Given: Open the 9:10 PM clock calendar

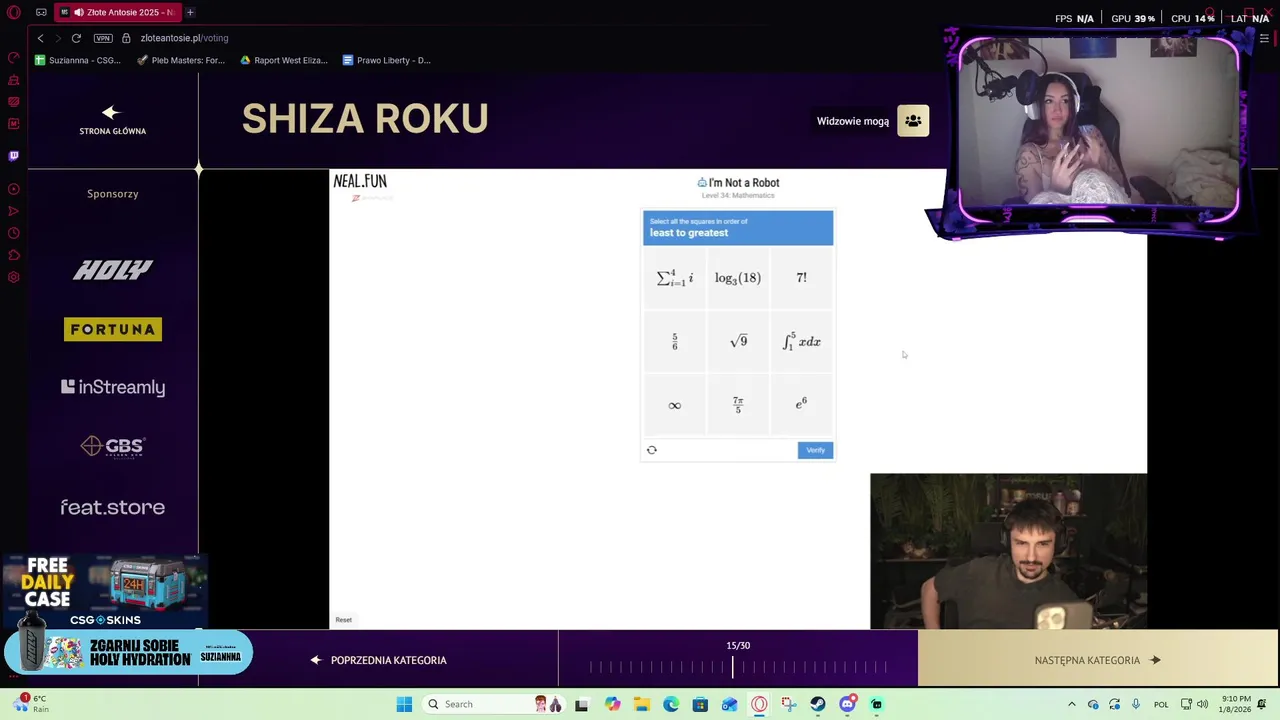Looking at the screenshot, I should (1236, 704).
